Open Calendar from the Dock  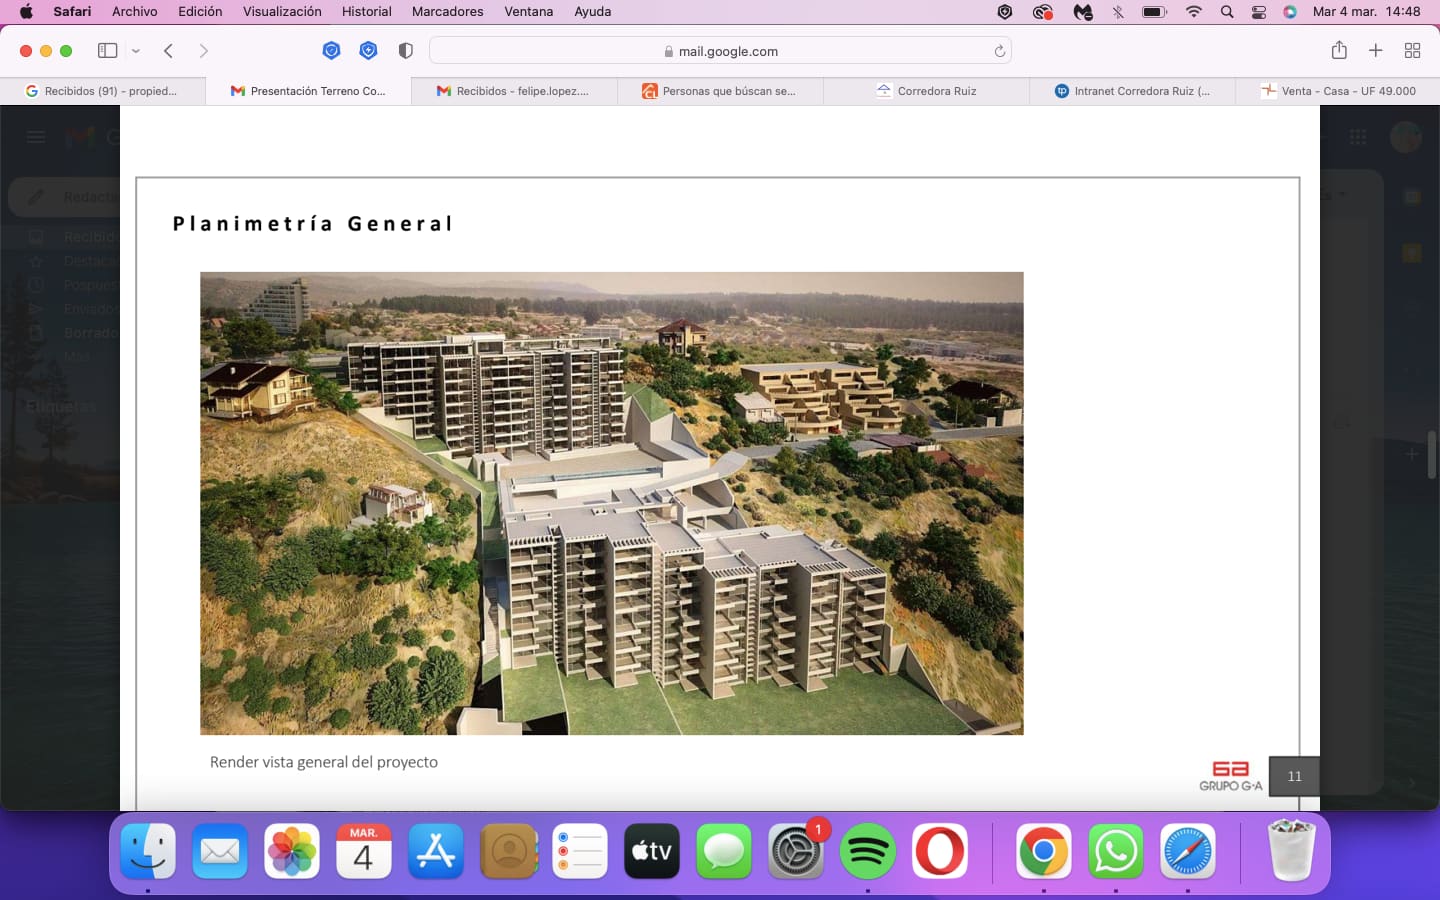(x=364, y=851)
